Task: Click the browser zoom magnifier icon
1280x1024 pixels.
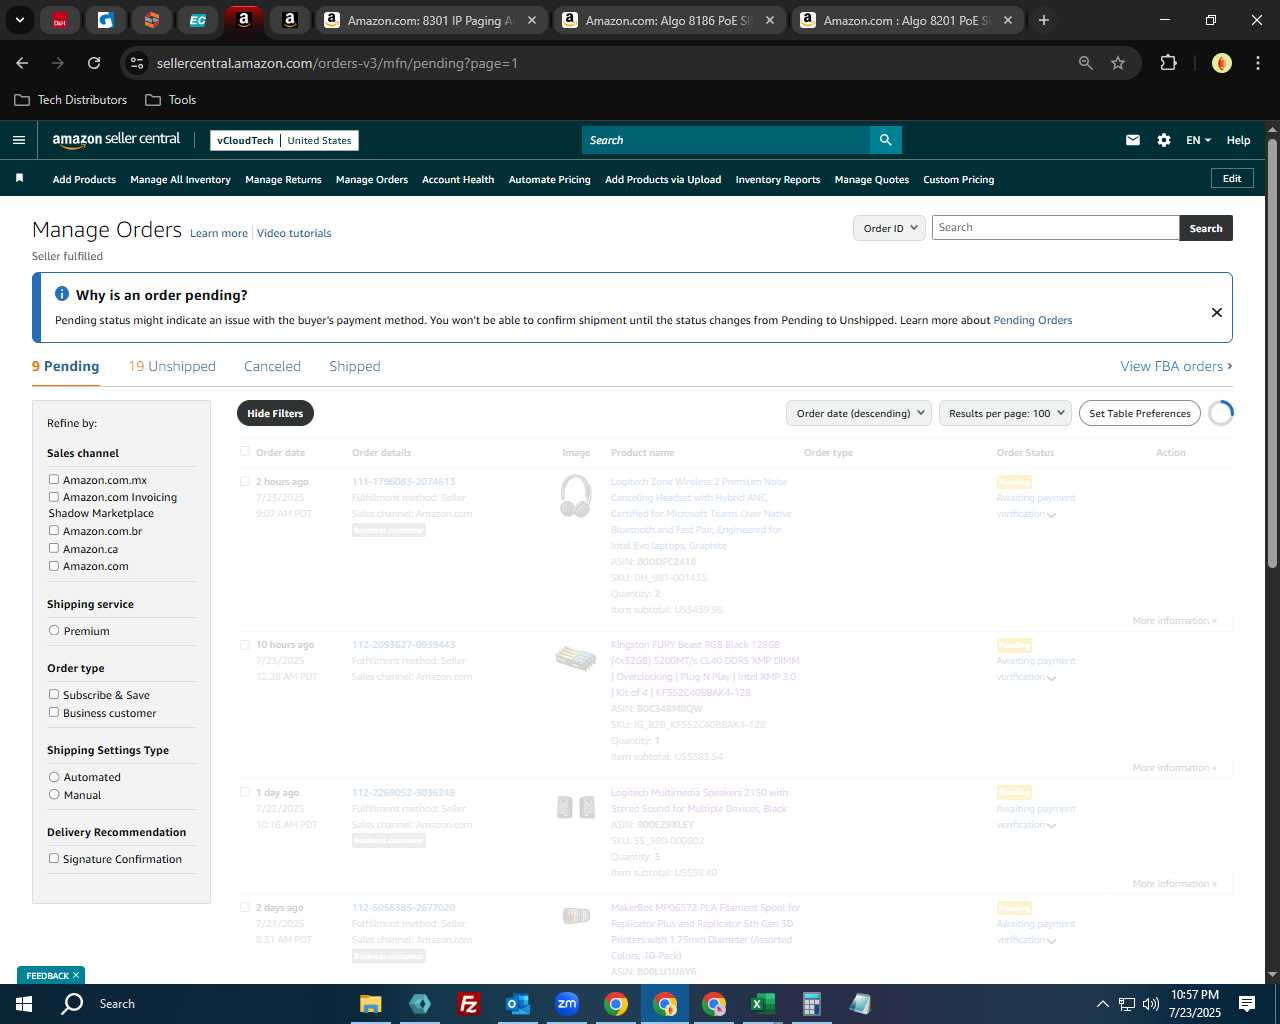Action: click(1086, 63)
